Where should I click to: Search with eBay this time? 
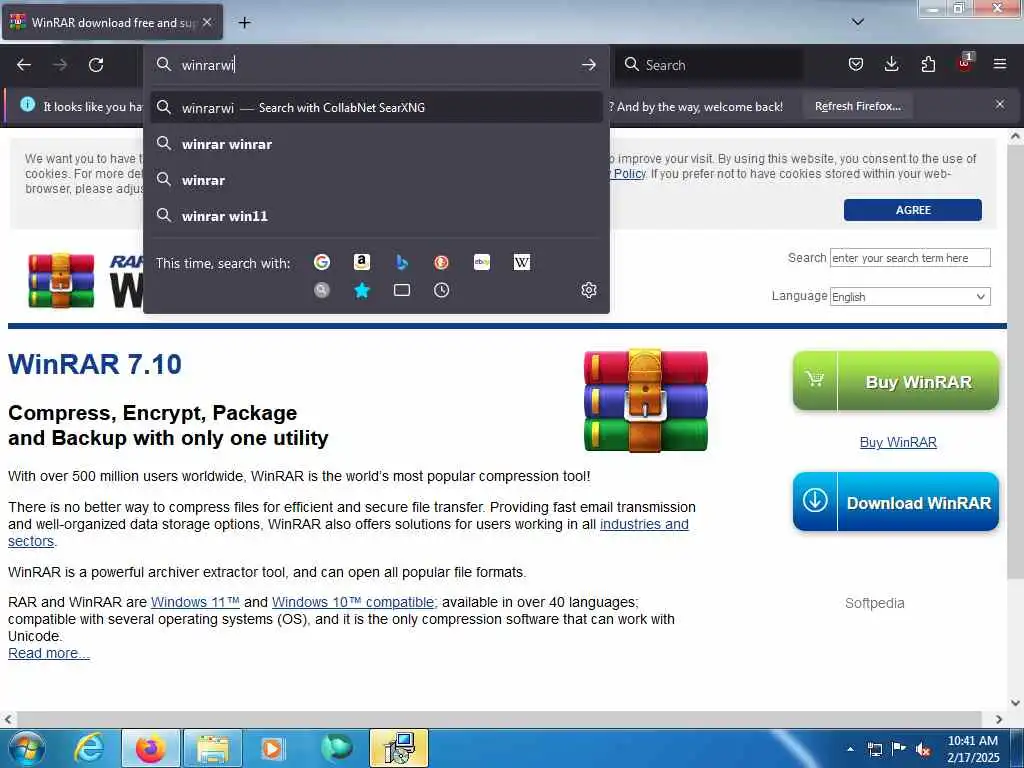481,262
